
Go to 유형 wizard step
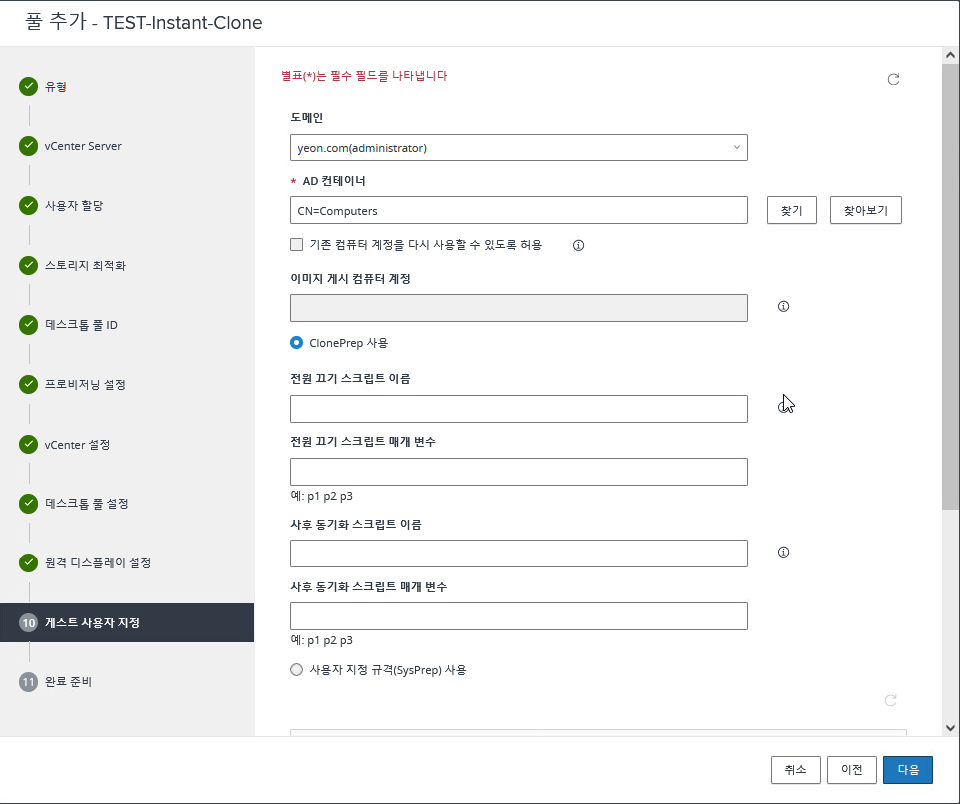coord(56,86)
